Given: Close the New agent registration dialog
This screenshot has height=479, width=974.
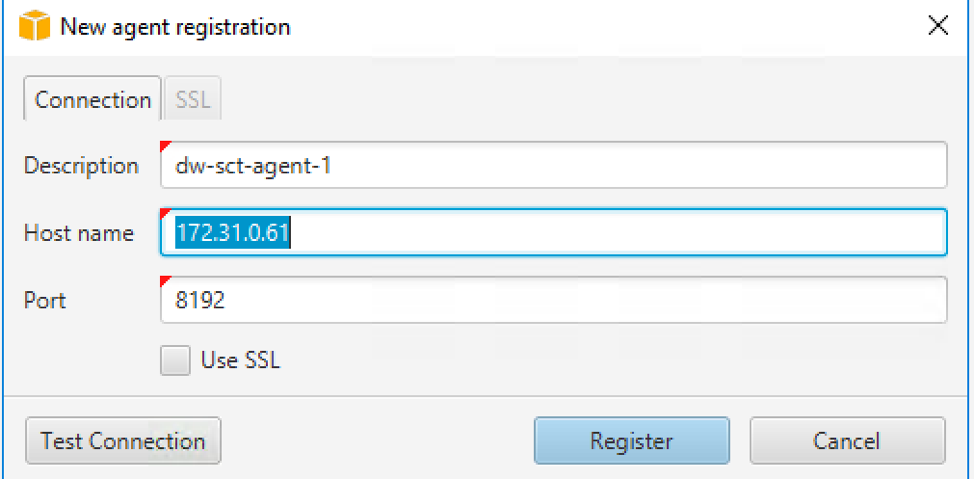Looking at the screenshot, I should (x=937, y=26).
